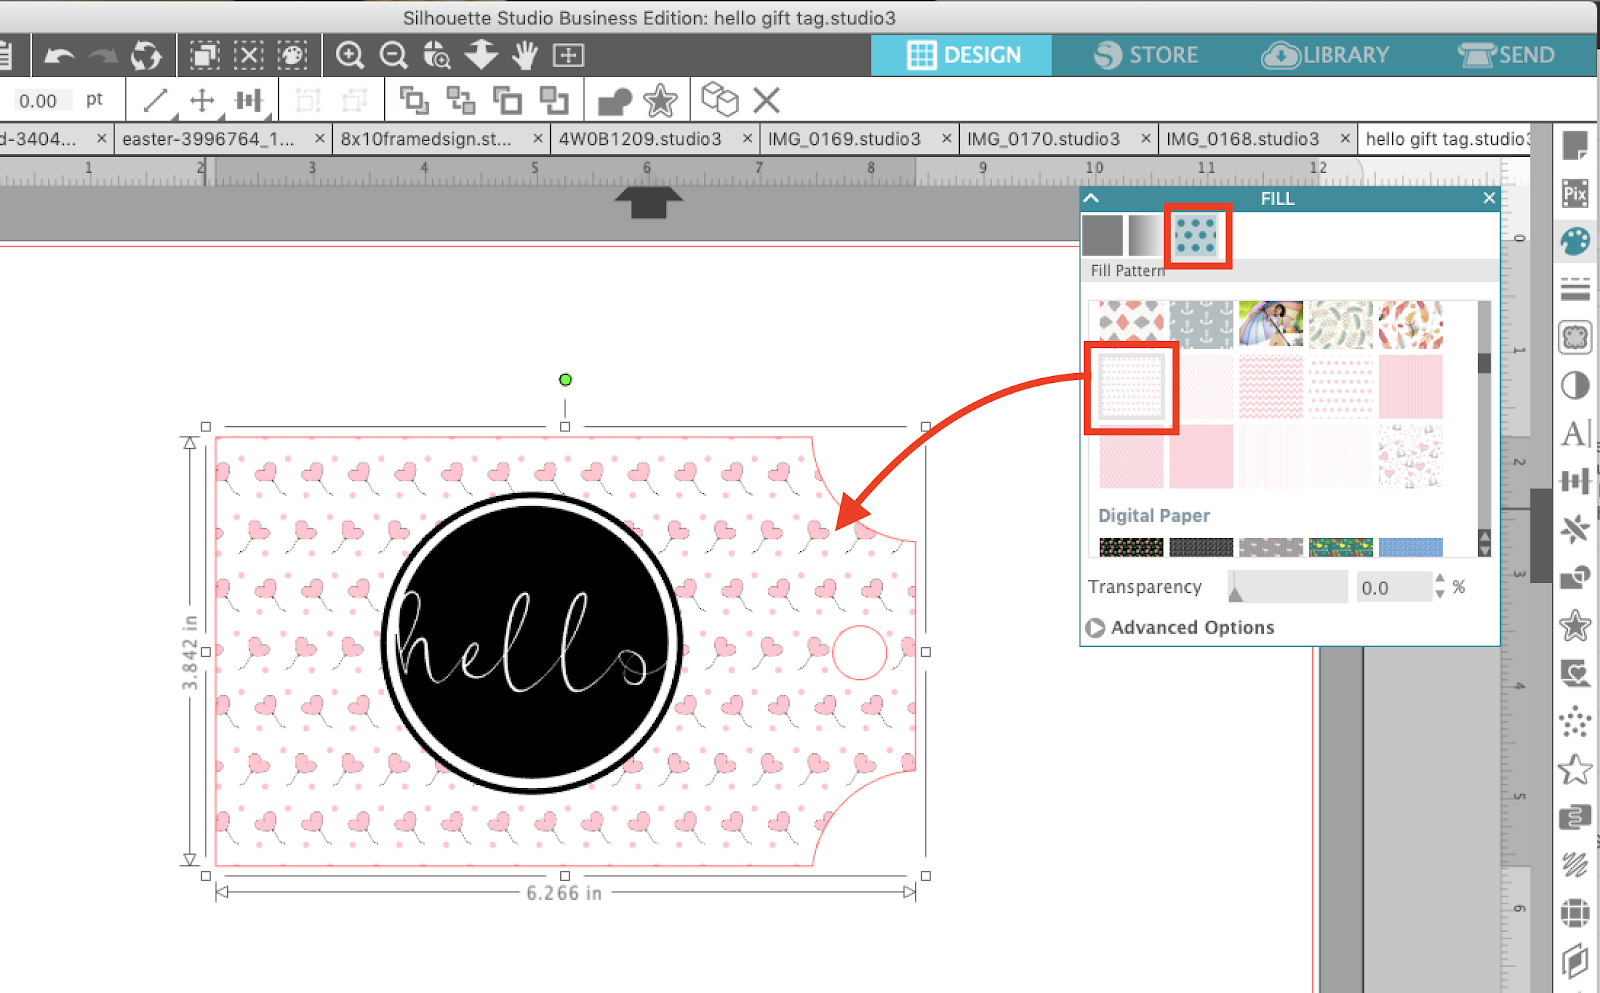Open the Text Style panel

(1575, 434)
